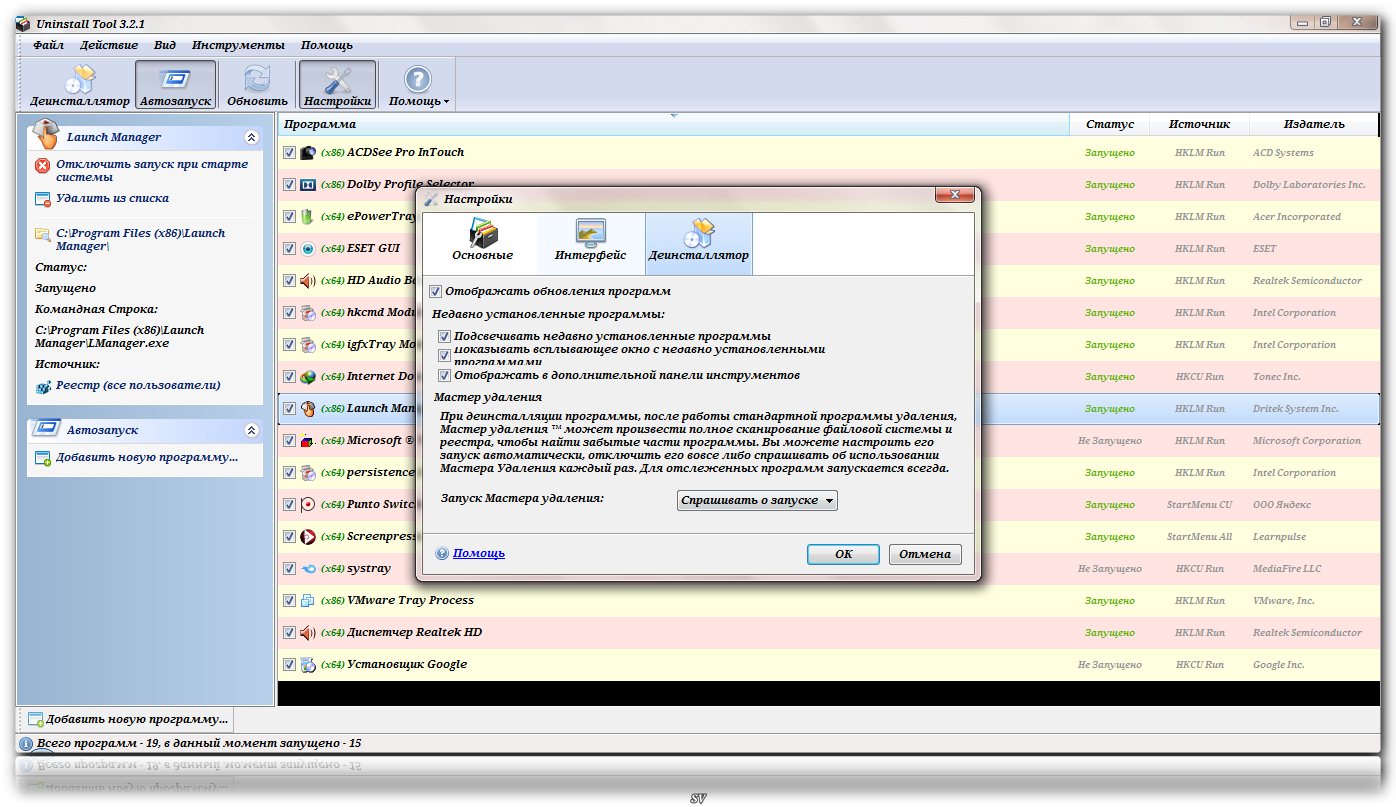Click the Отмена button in dialog

[924, 554]
